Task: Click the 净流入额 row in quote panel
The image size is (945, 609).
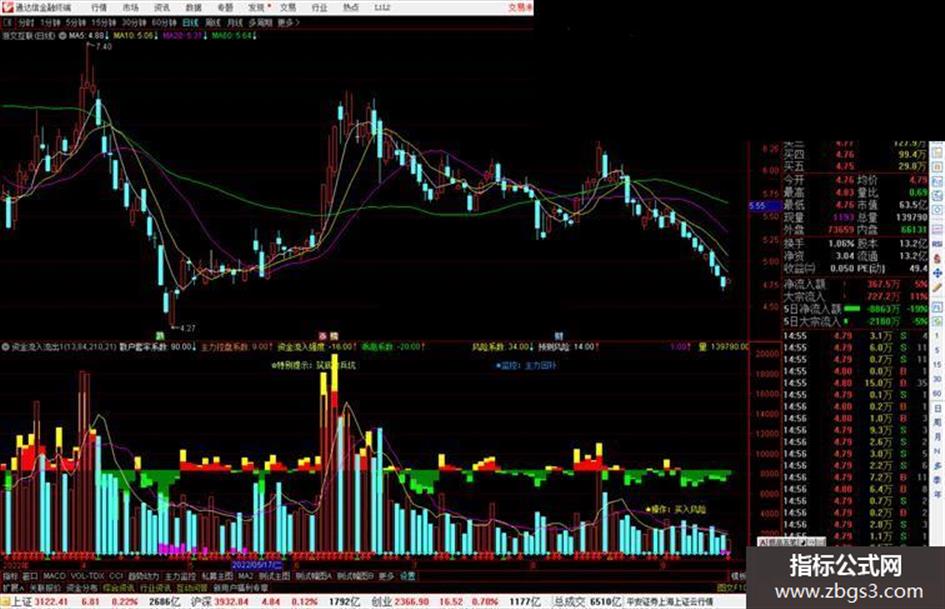Action: (x=856, y=284)
